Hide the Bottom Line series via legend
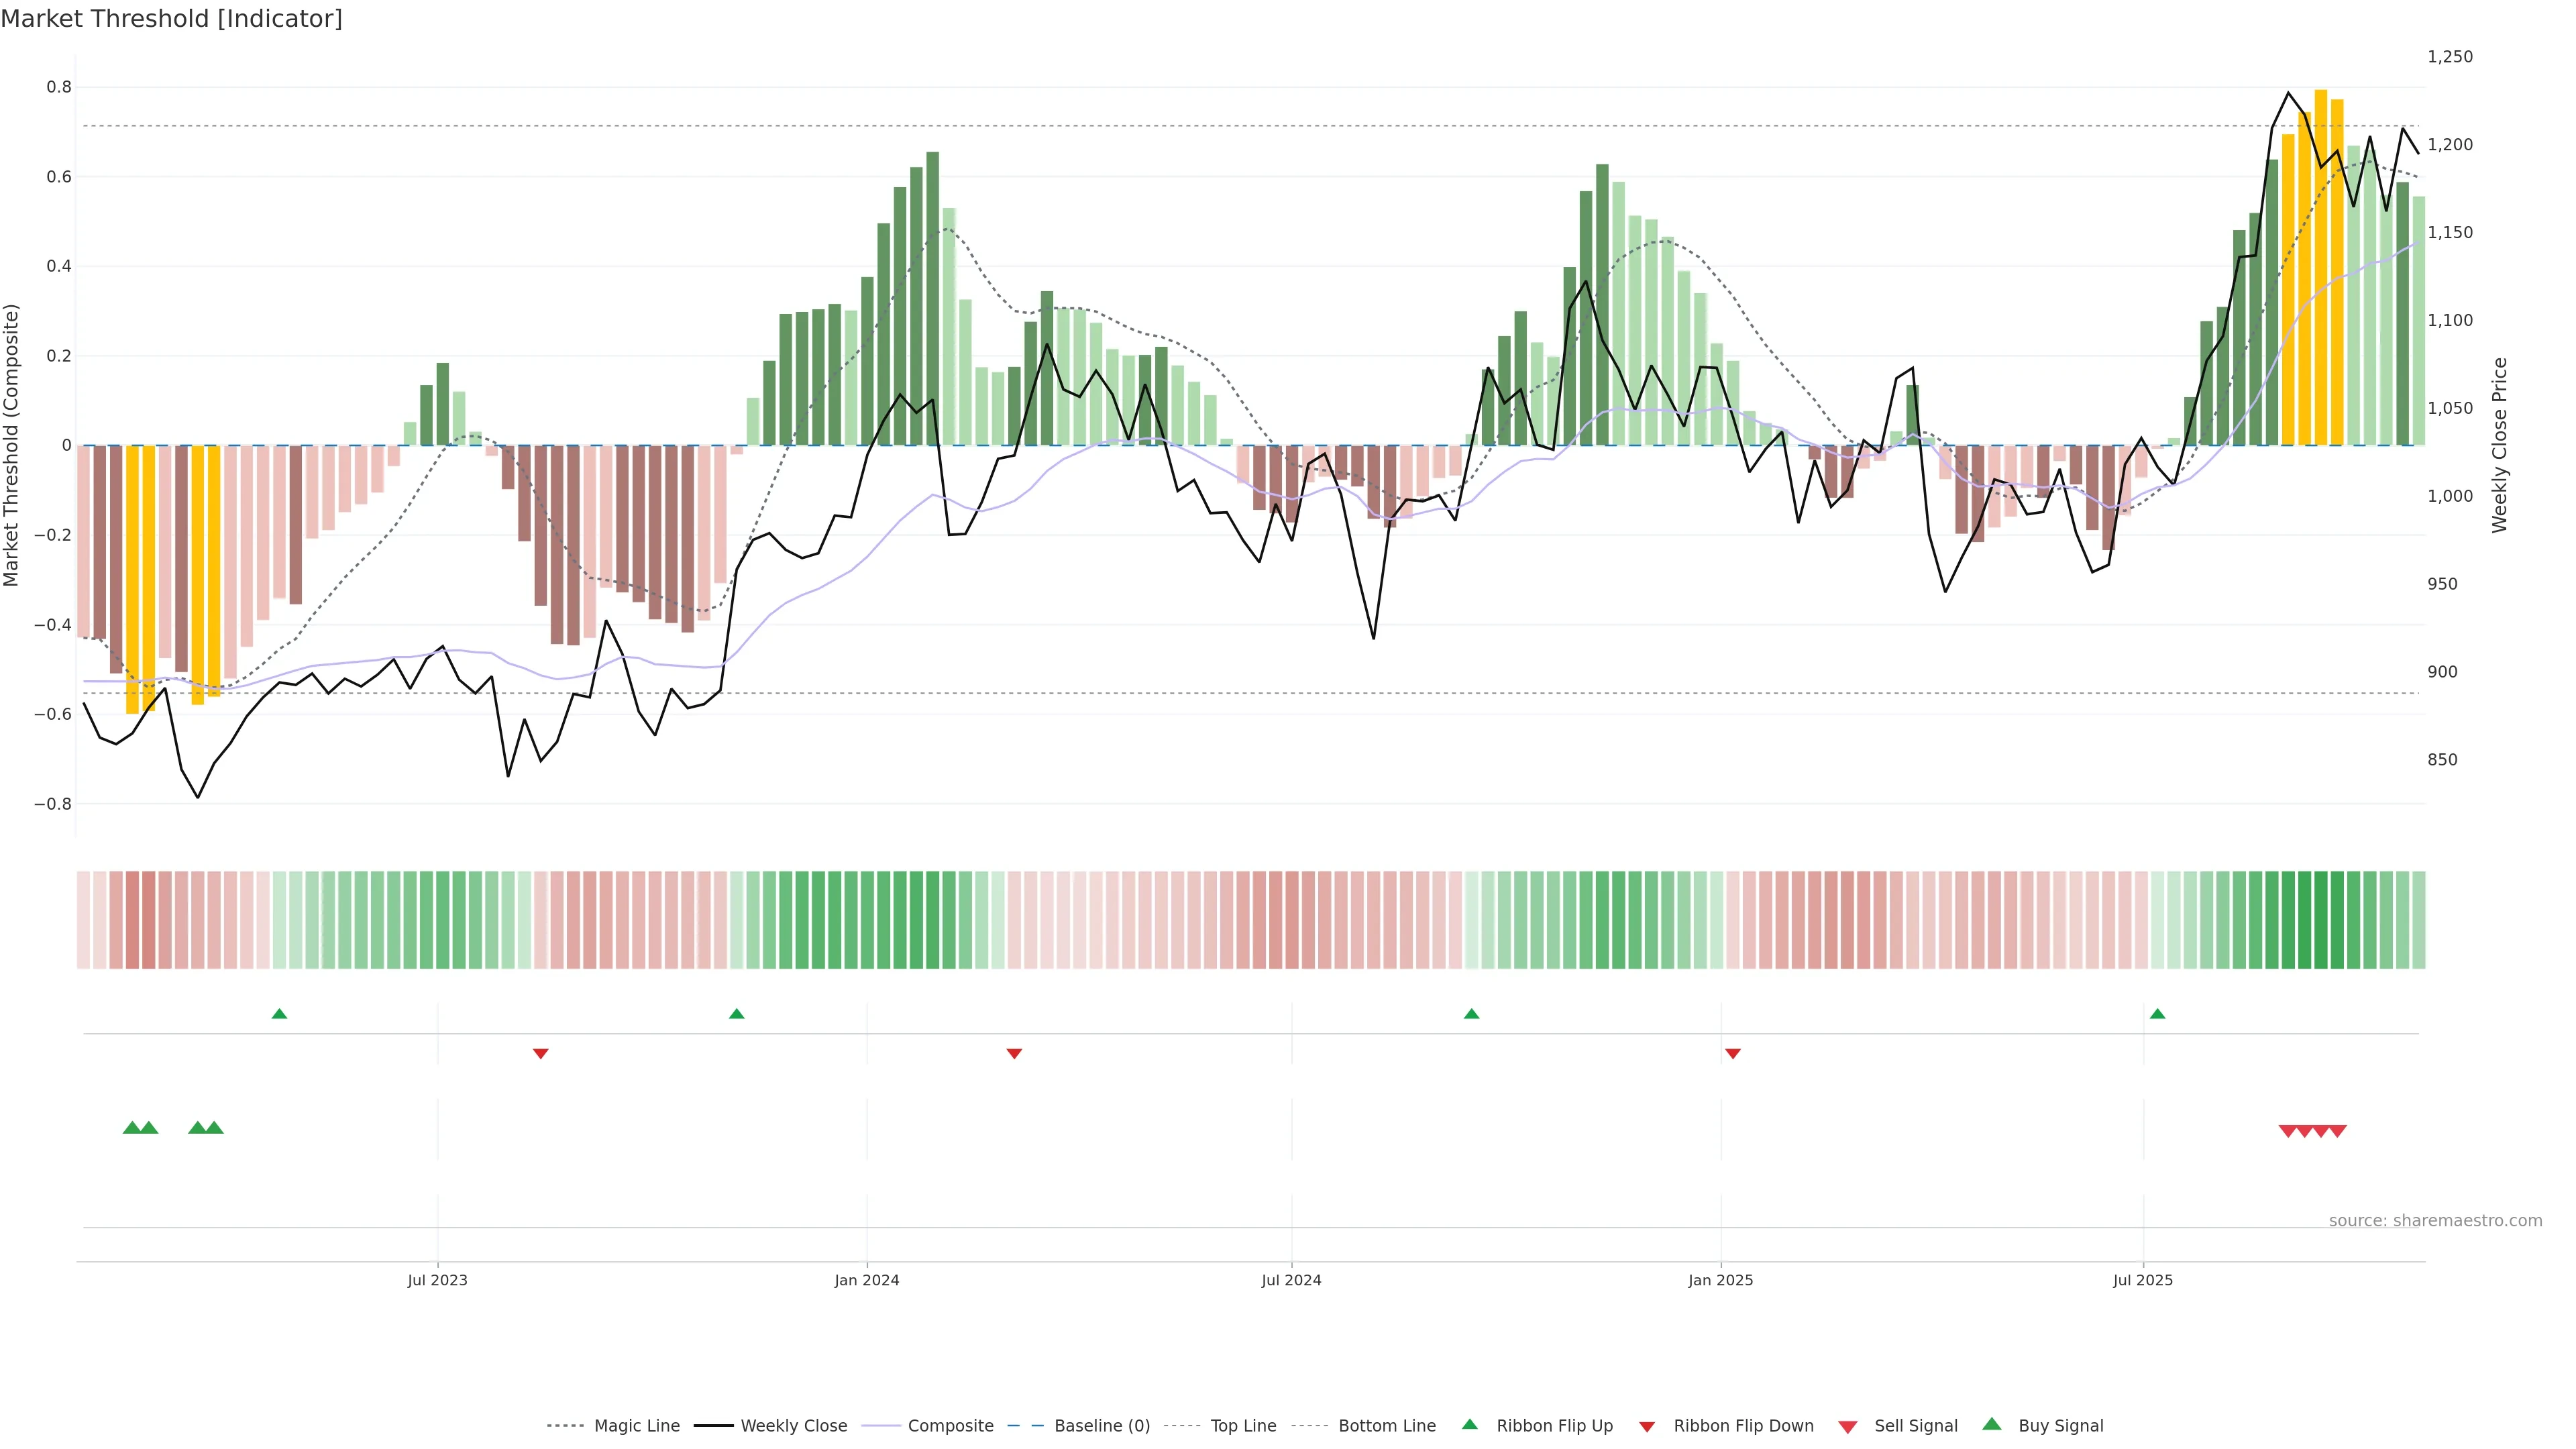 click(1386, 1426)
